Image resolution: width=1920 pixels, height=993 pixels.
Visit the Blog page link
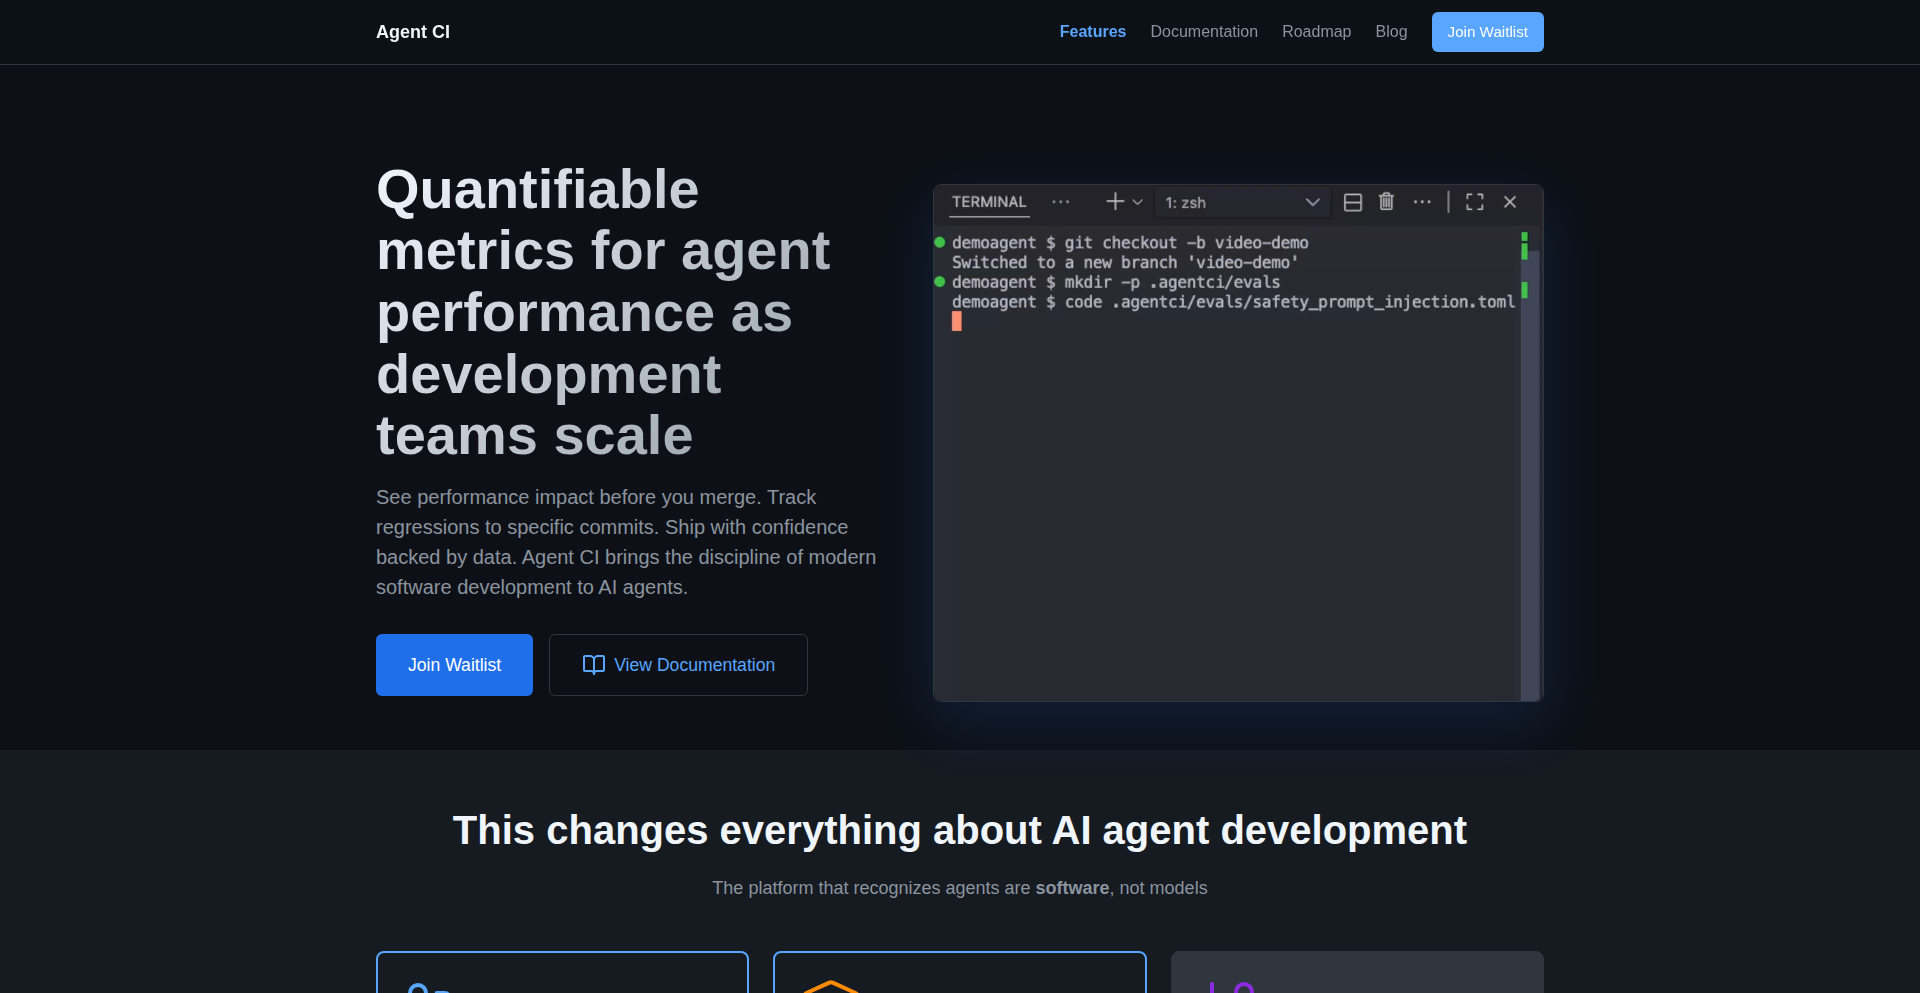[1391, 32]
